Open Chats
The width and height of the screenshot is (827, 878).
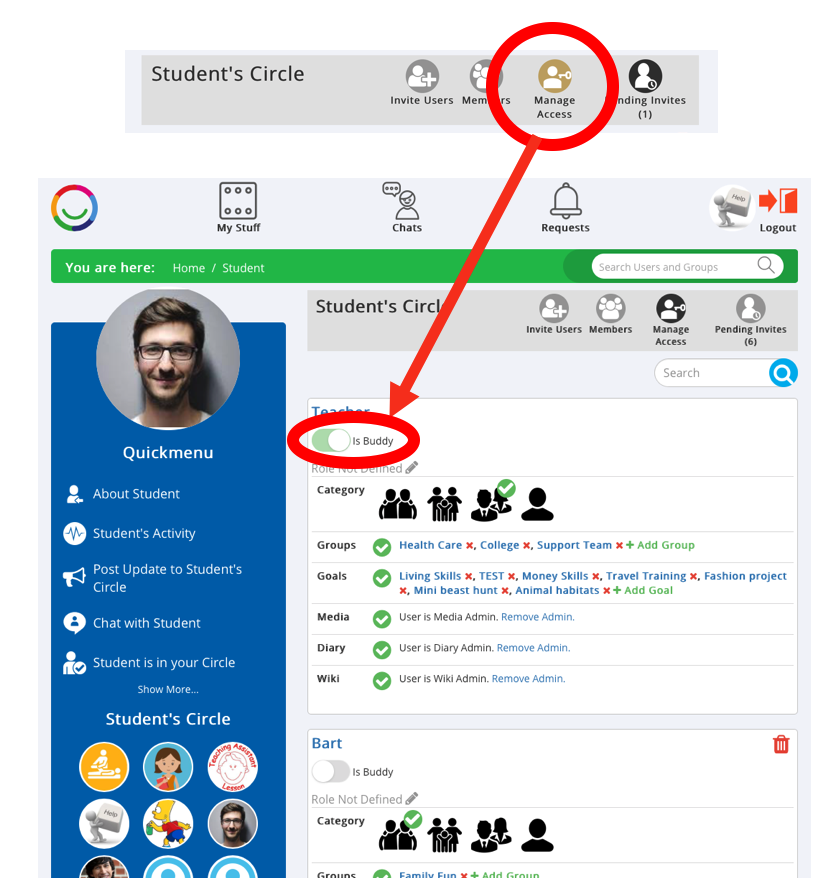pyautogui.click(x=407, y=208)
